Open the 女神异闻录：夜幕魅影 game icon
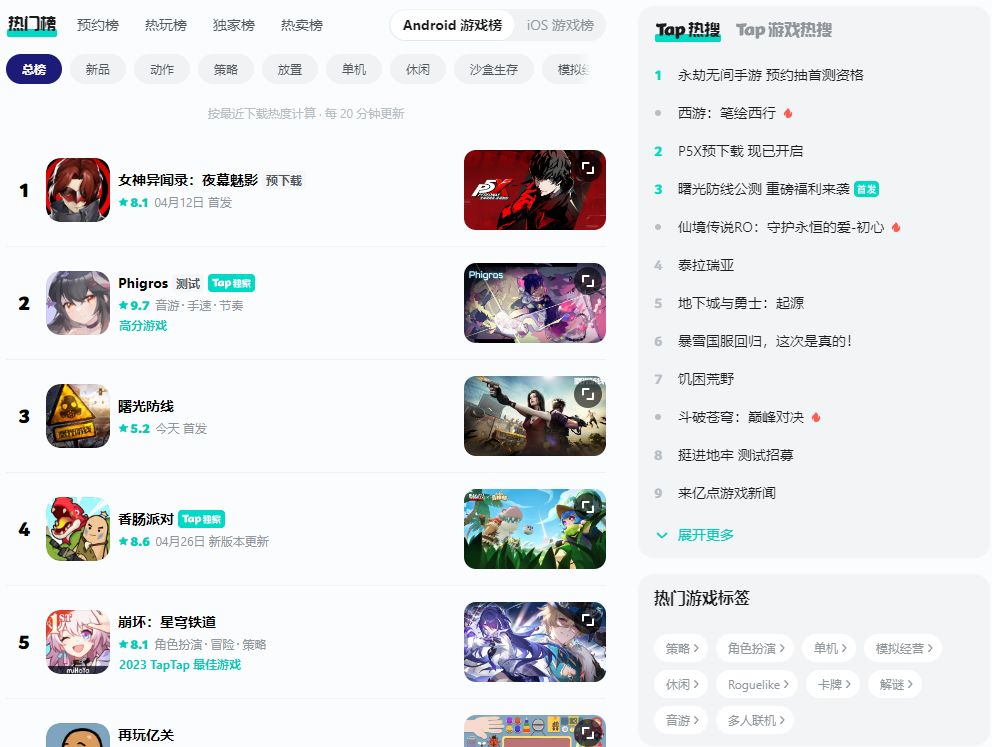 coord(78,190)
